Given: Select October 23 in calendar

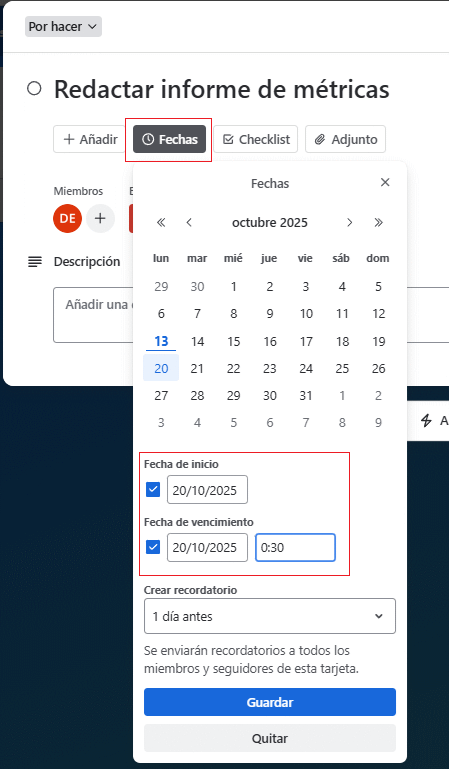Looking at the screenshot, I should click(x=270, y=368).
